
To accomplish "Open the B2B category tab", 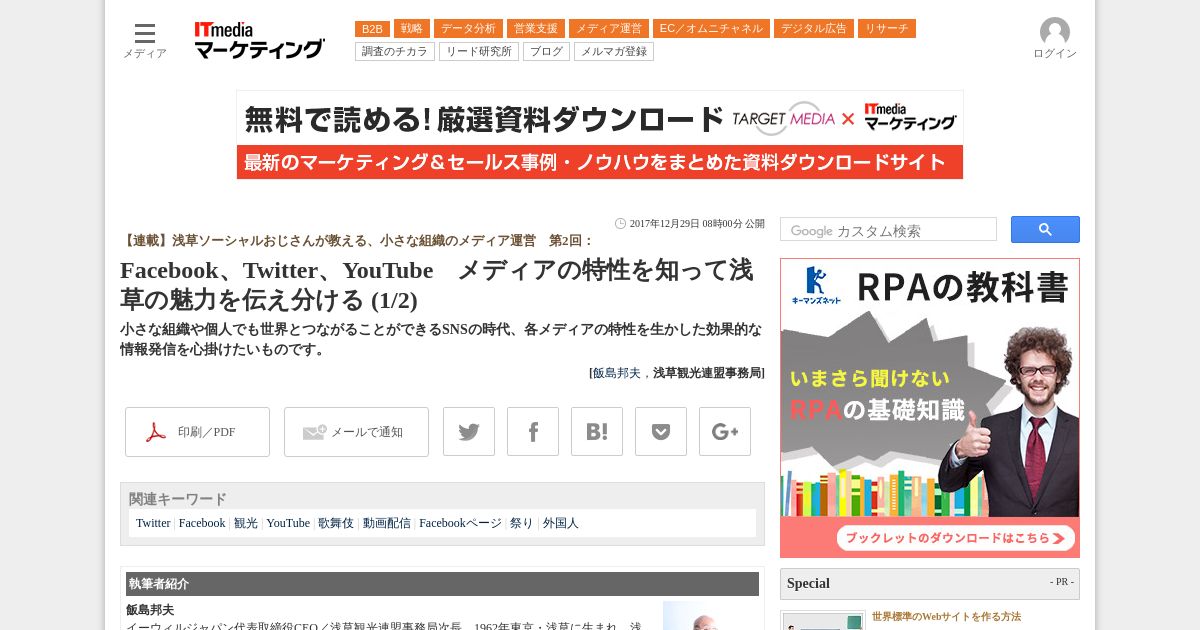I will click(372, 29).
